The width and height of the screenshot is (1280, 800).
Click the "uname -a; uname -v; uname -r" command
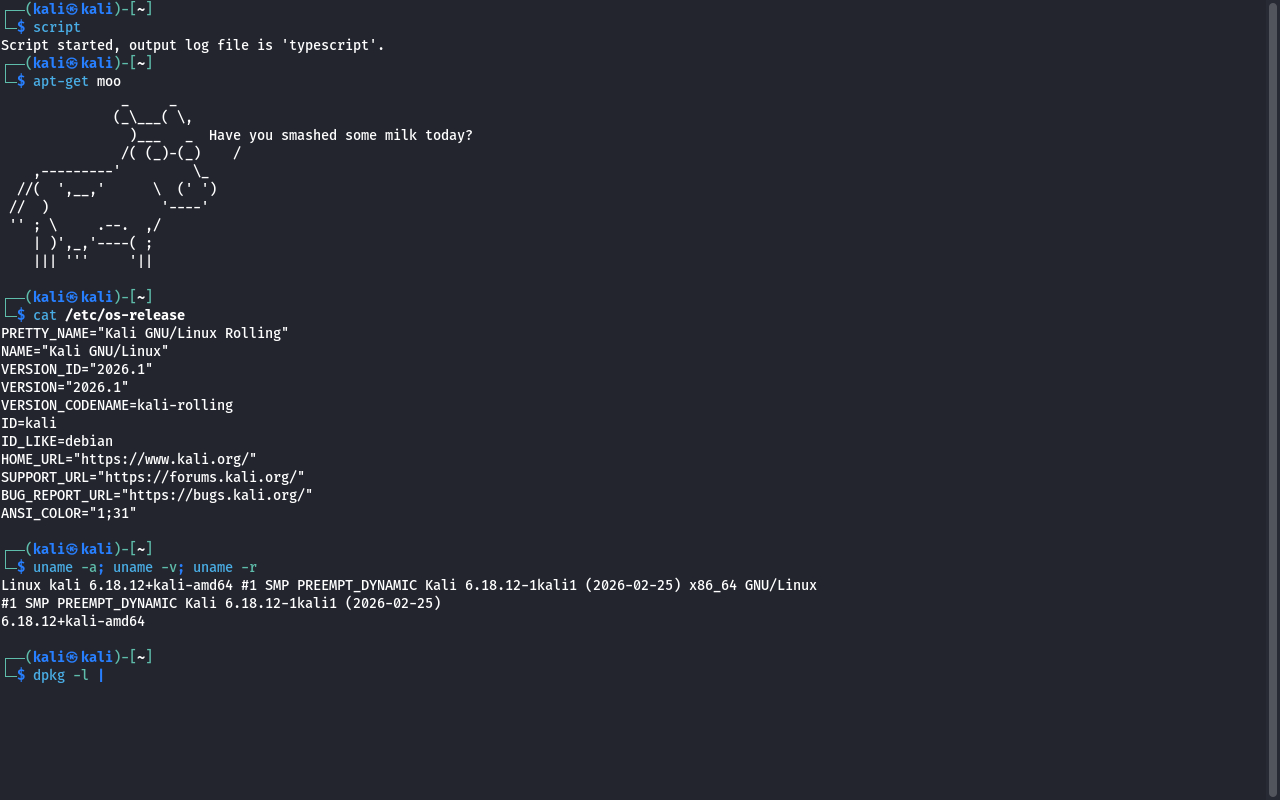point(144,567)
